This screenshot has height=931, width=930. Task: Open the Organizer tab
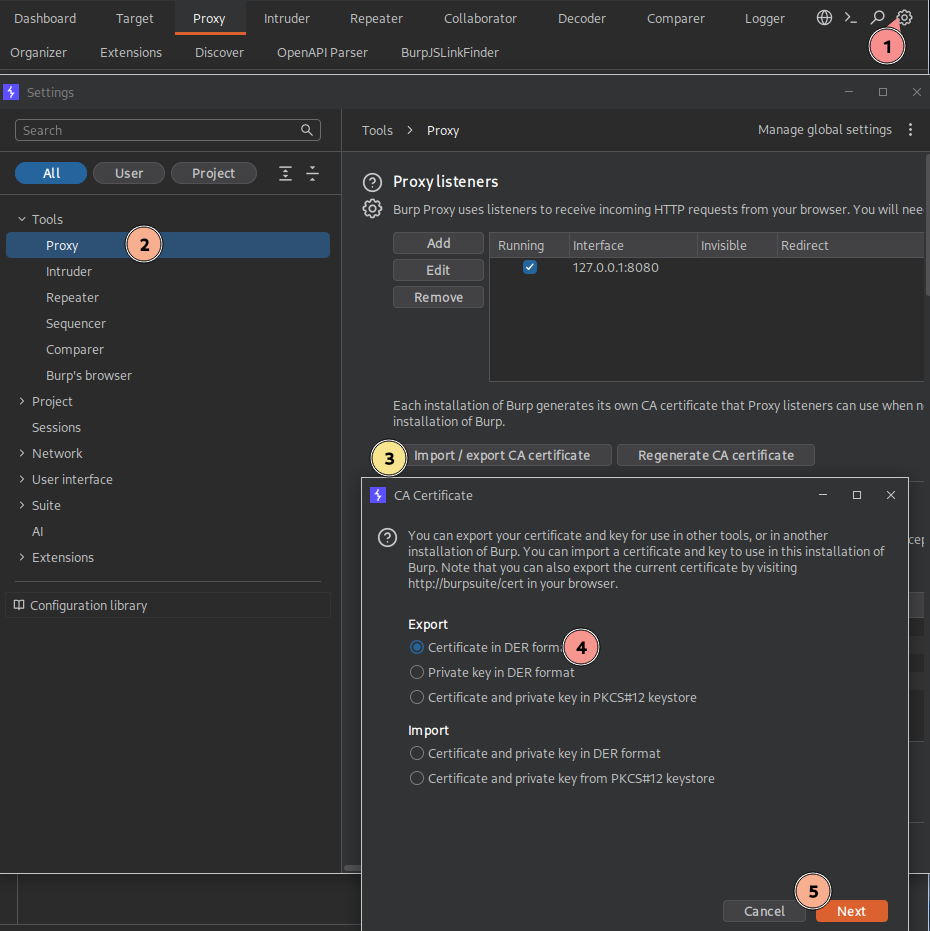[39, 52]
